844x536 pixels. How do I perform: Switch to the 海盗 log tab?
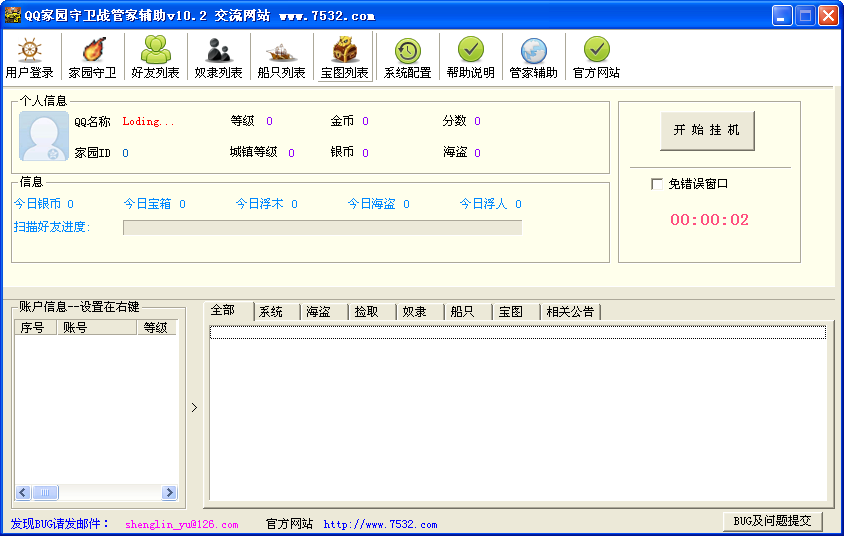[x=319, y=312]
